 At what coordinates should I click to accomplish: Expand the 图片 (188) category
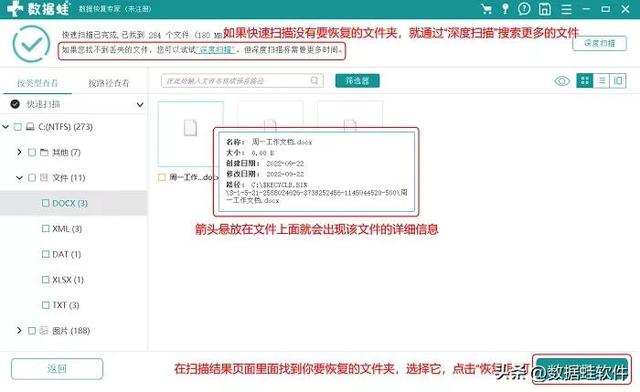[19, 330]
